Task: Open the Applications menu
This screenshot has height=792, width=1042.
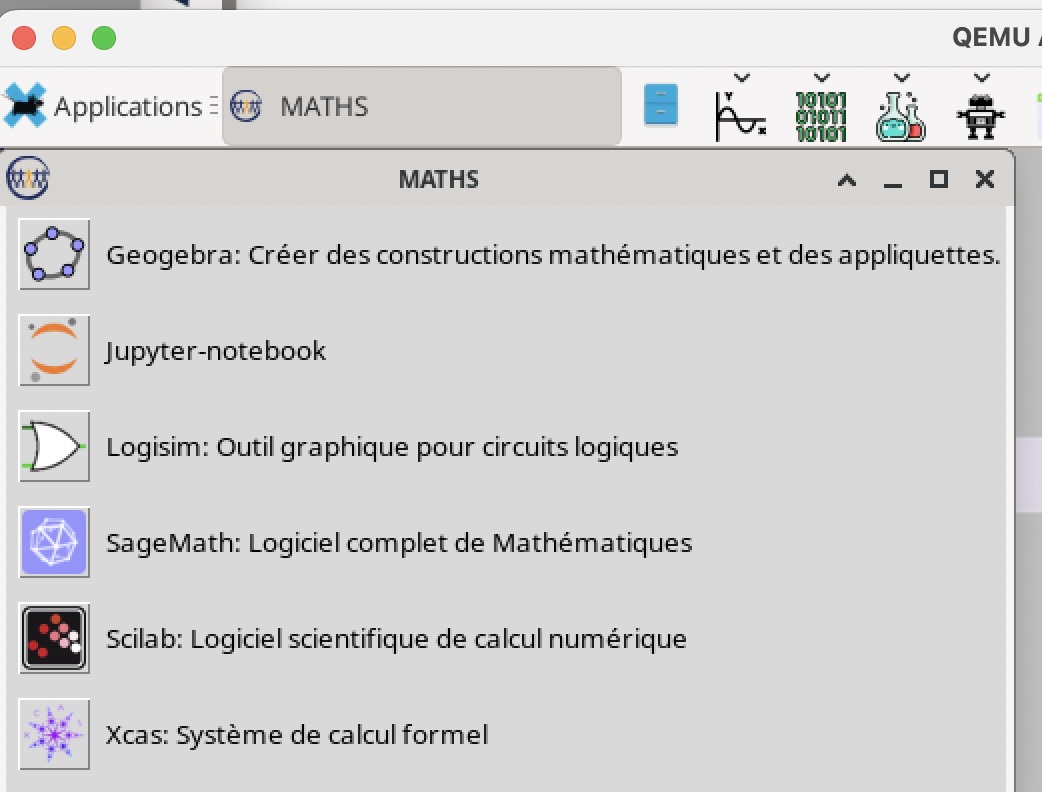Action: pyautogui.click(x=102, y=106)
